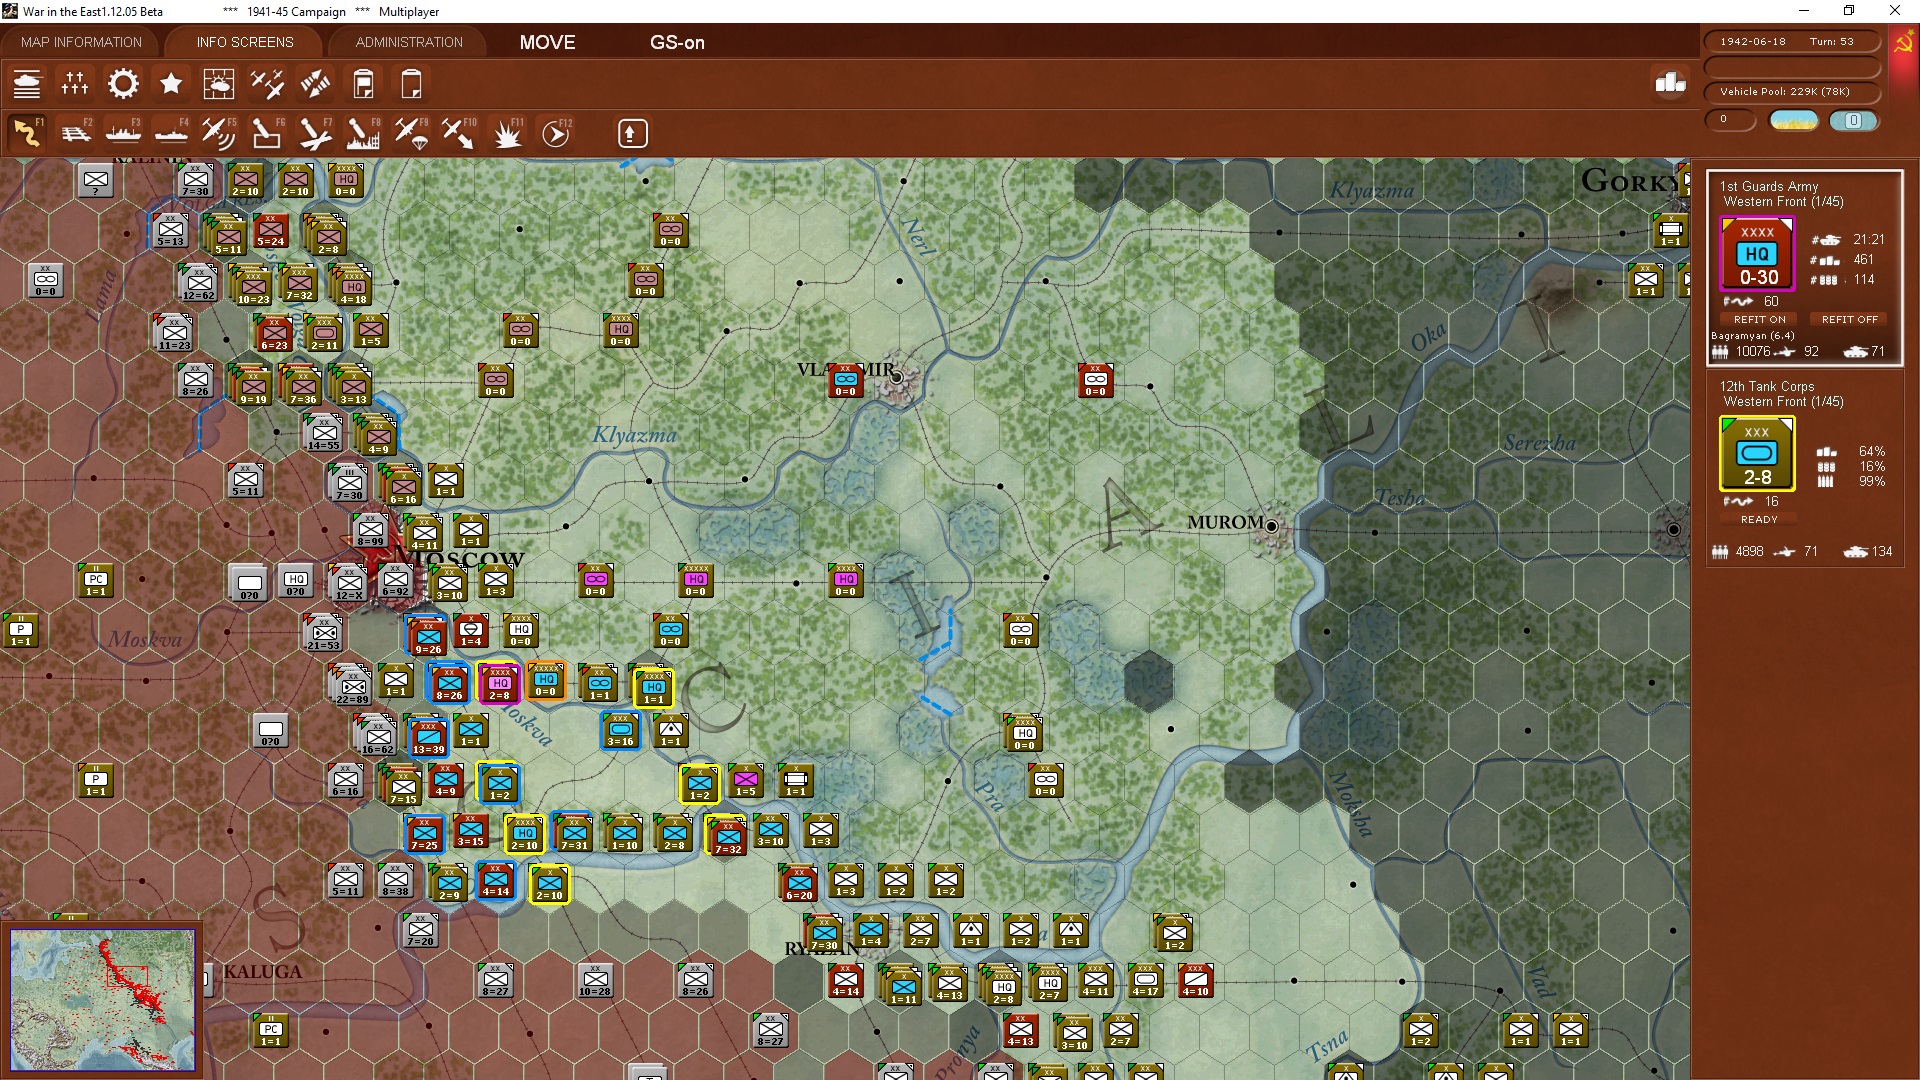Select the F1 move mode arrow icon
The width and height of the screenshot is (1920, 1080).
(x=27, y=133)
